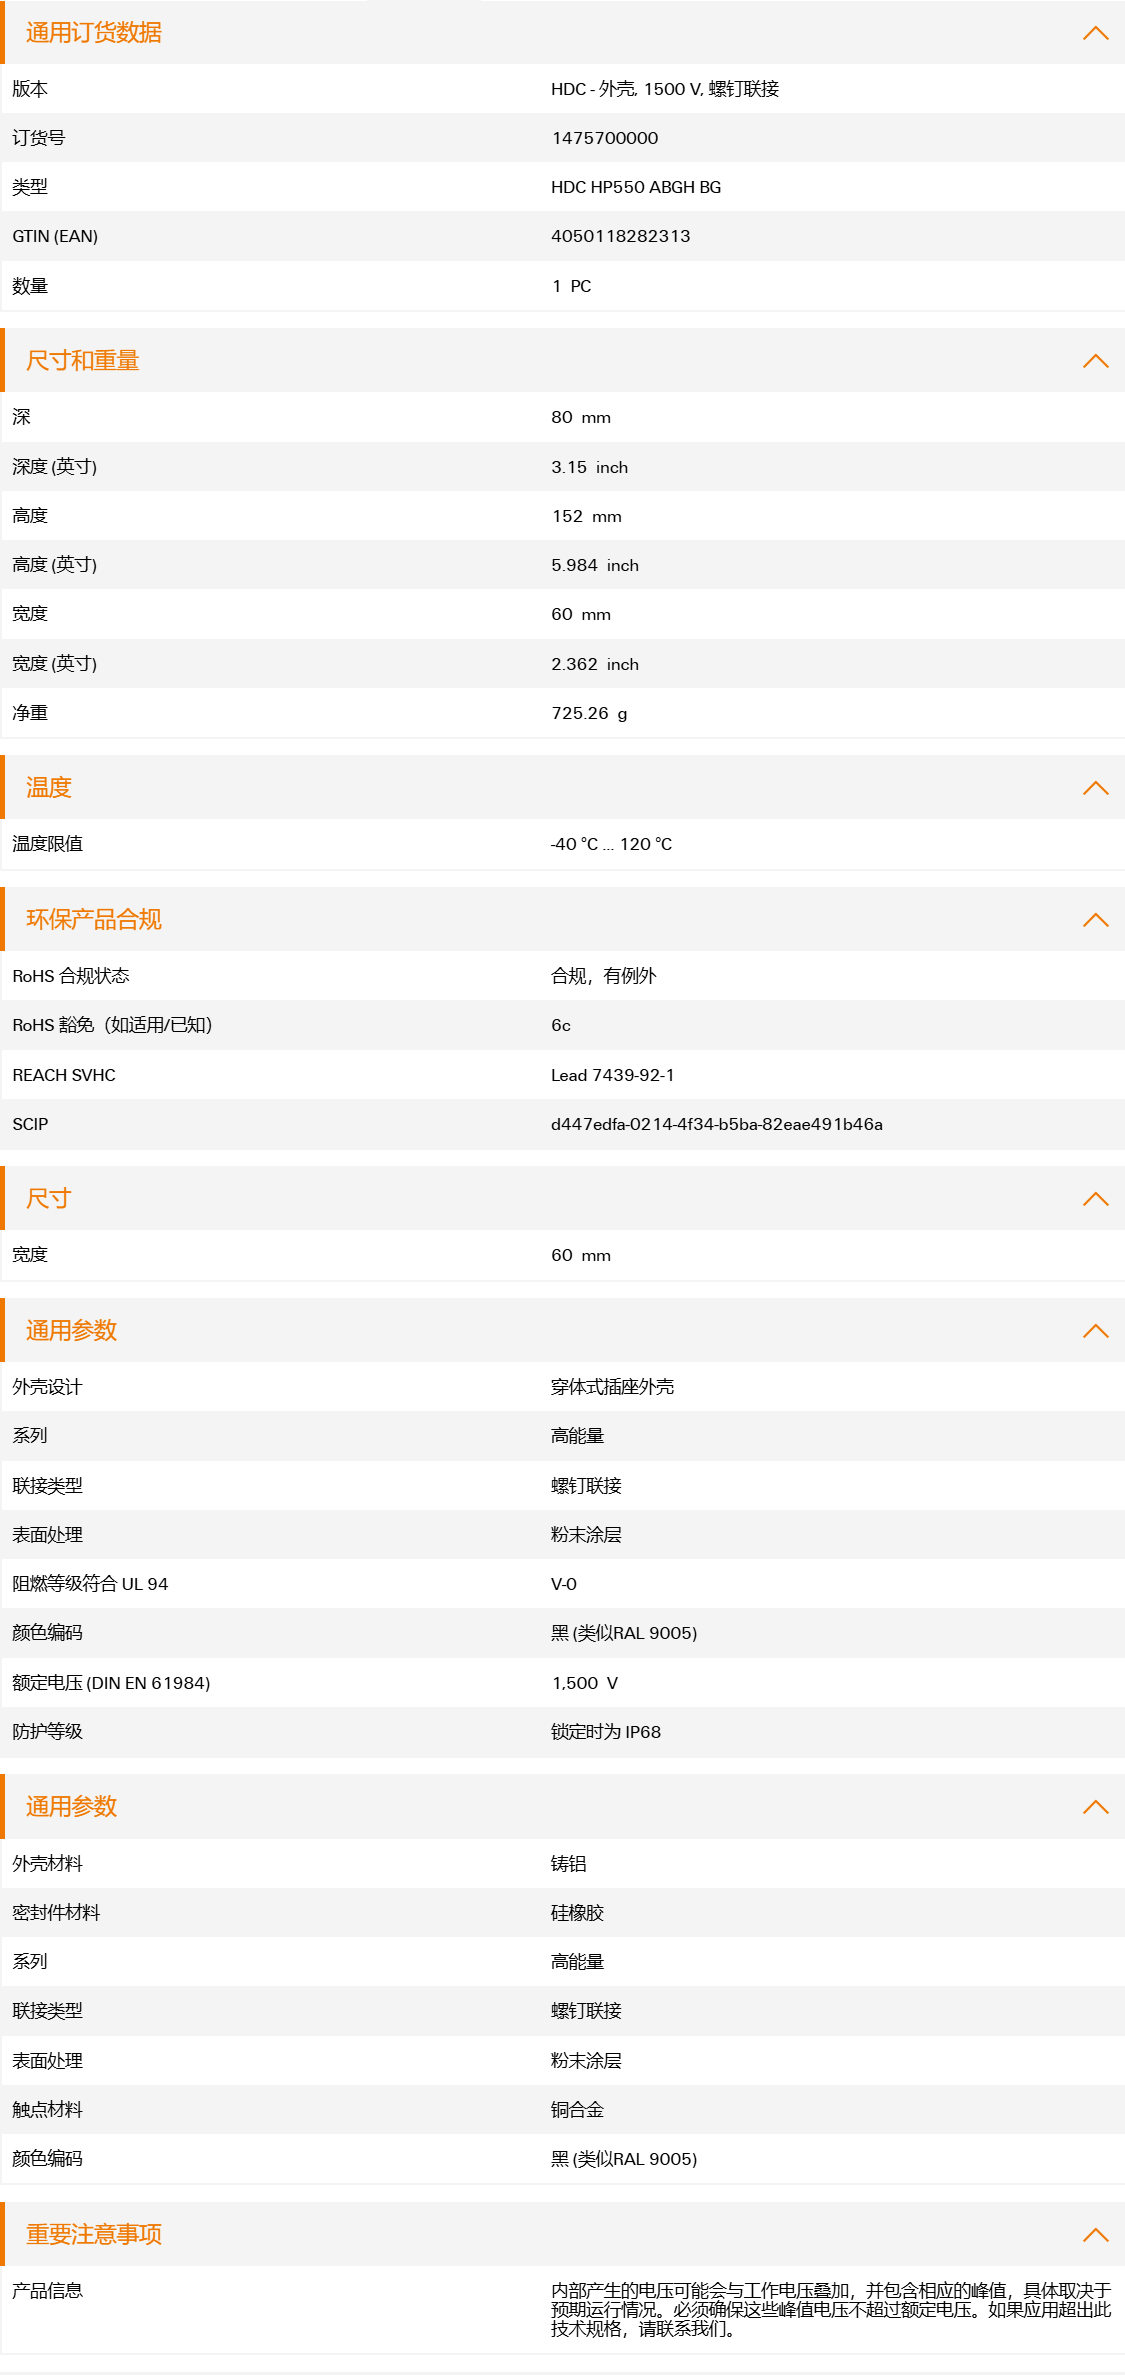Click the REACH SVHC label
1125x2375 pixels.
click(x=64, y=1075)
